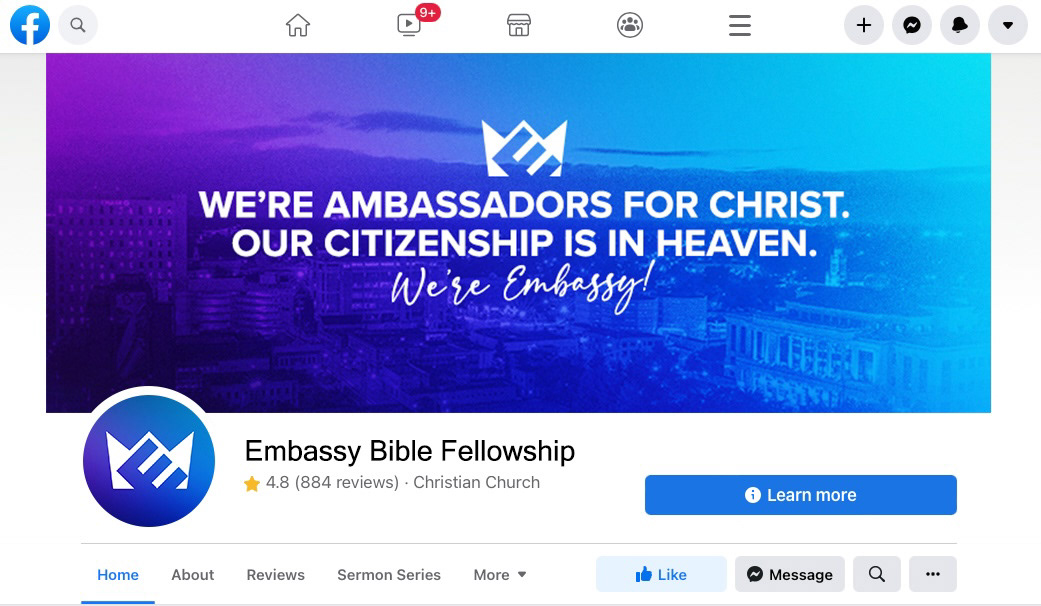Expand the account dropdown arrow
1041x606 pixels.
(x=1008, y=25)
